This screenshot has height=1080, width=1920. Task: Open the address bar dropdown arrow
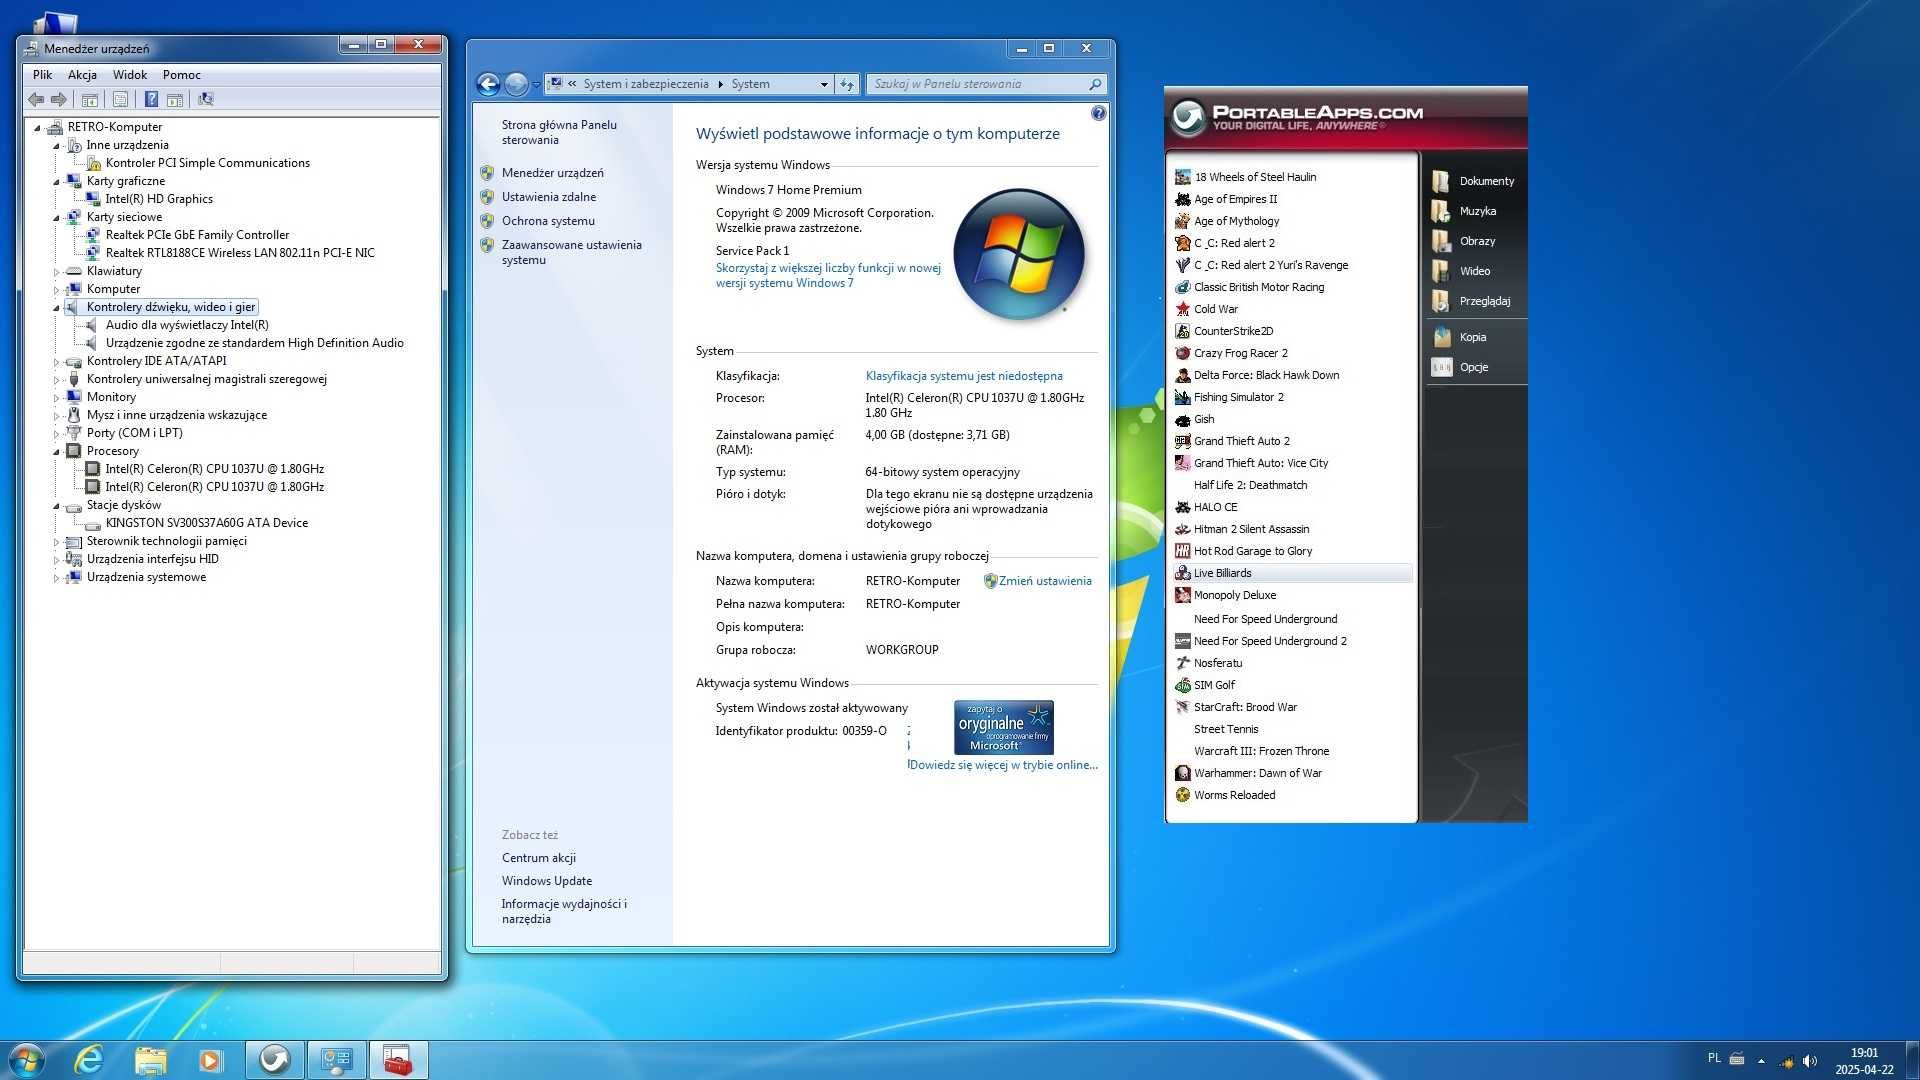pos(824,84)
